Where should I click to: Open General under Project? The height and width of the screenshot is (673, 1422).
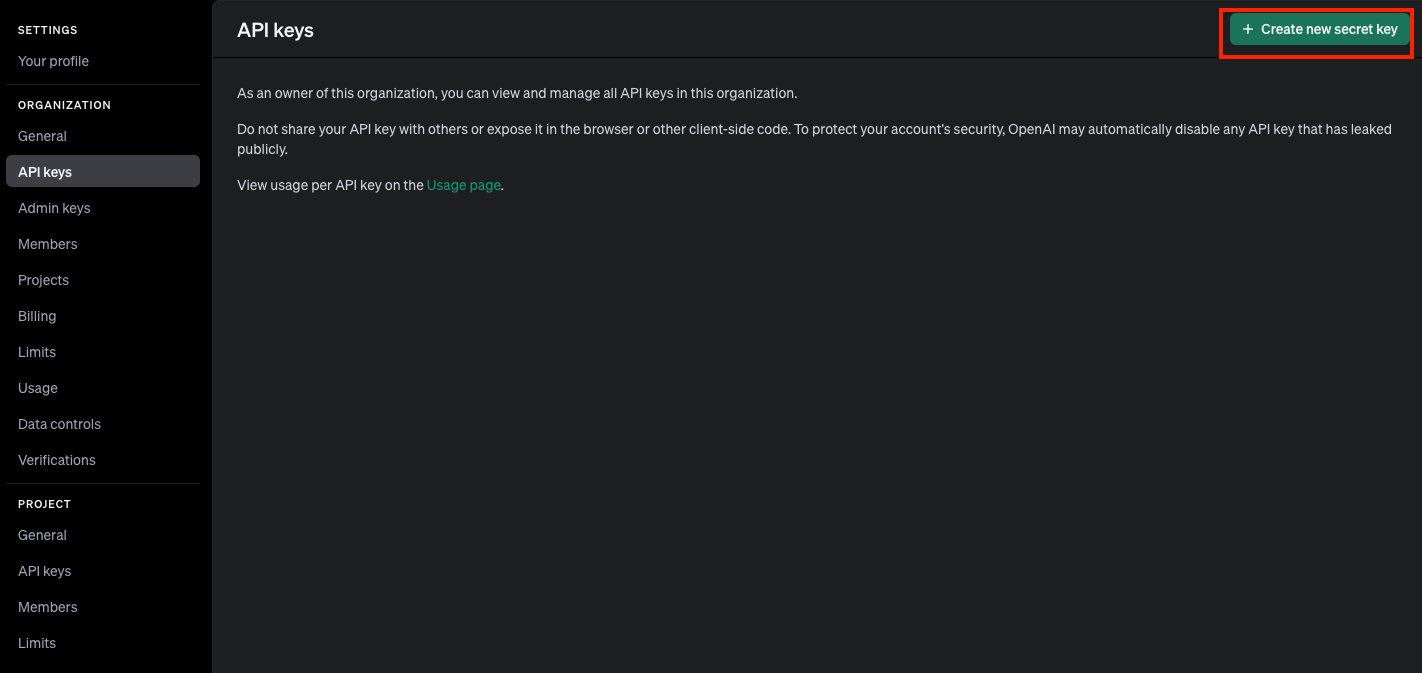pos(42,535)
